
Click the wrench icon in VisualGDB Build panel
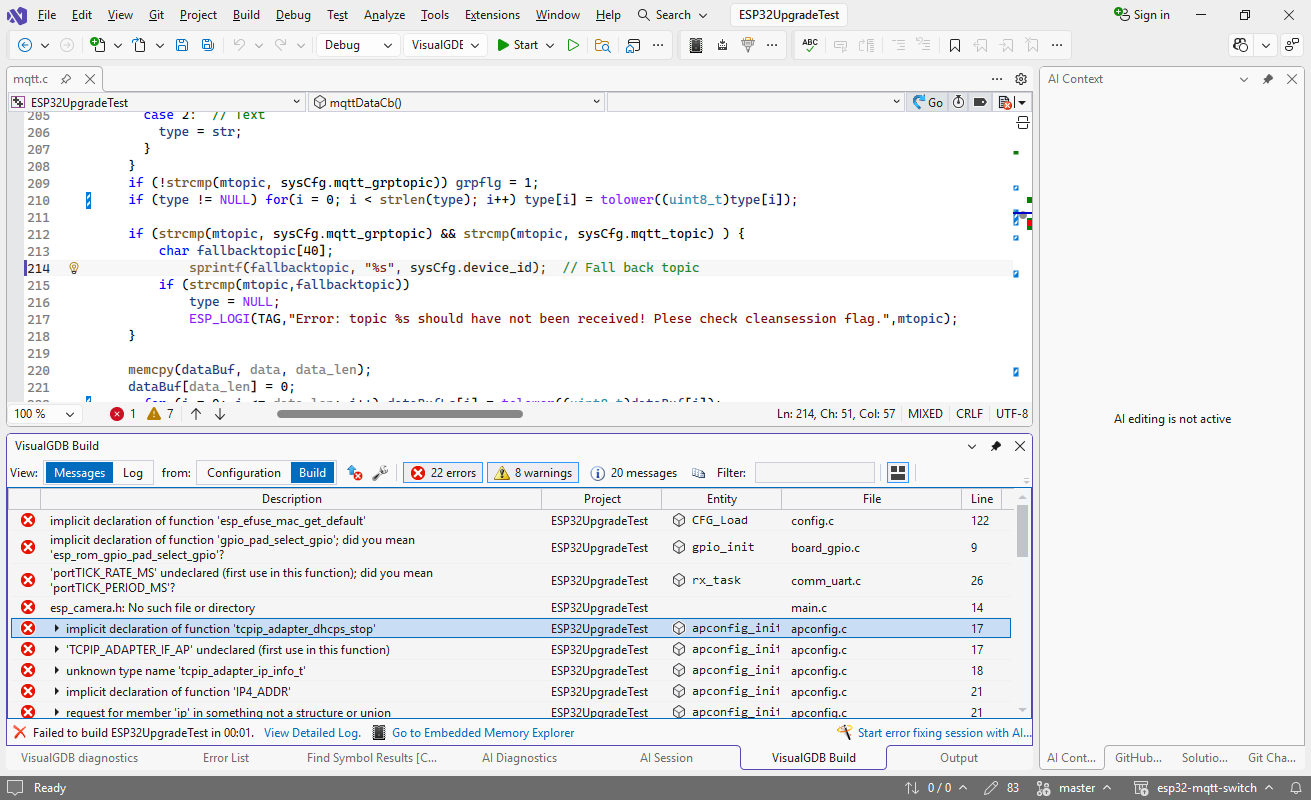click(x=380, y=473)
